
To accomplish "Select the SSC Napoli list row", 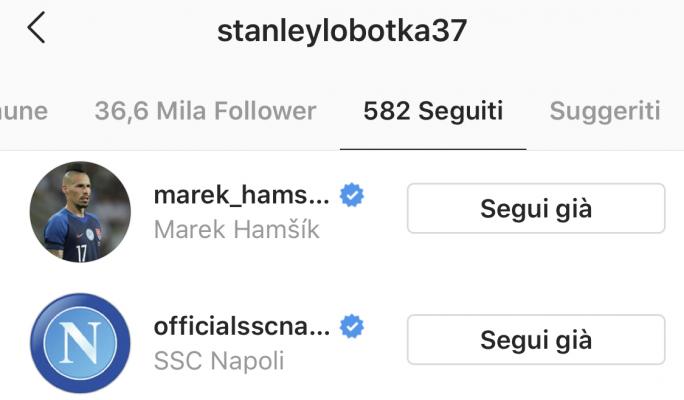I will click(x=342, y=343).
